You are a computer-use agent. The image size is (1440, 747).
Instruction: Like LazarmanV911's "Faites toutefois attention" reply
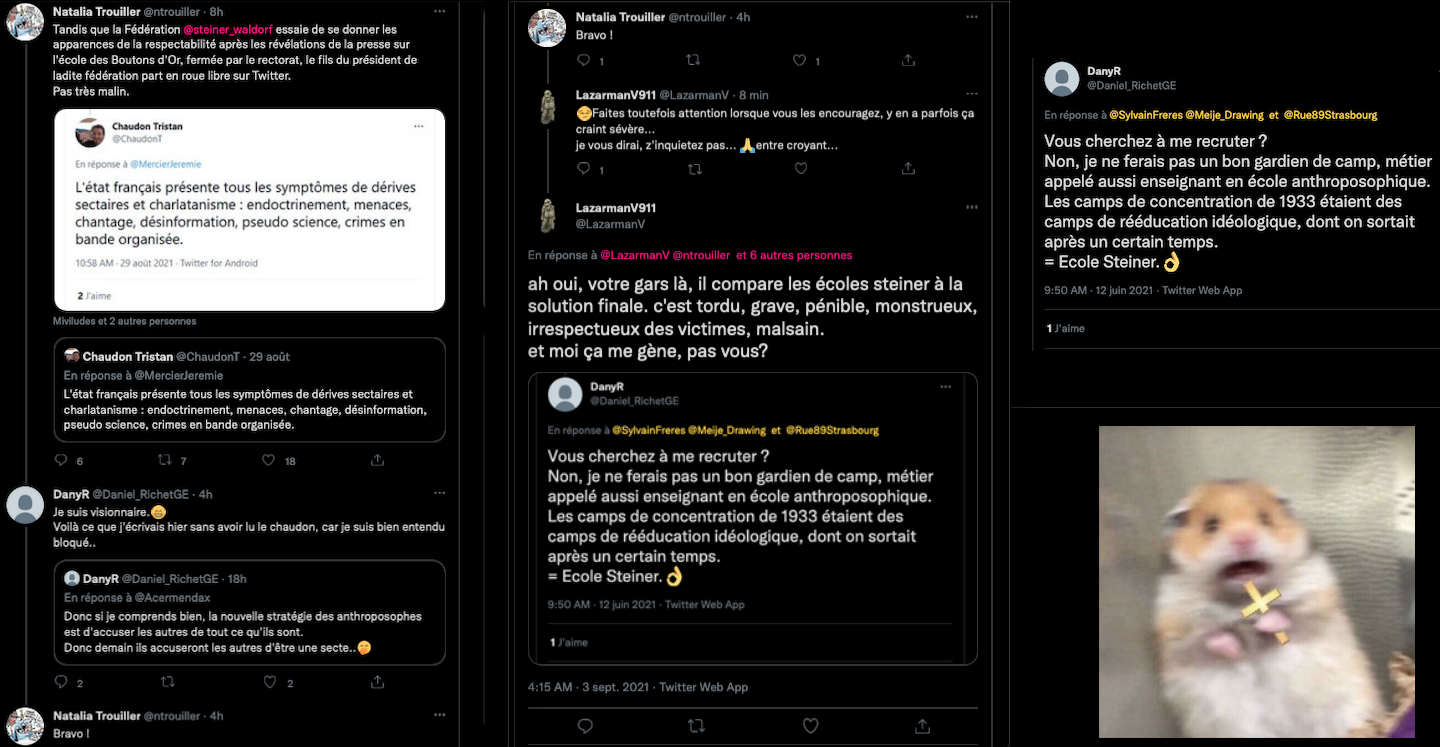pyautogui.click(x=800, y=169)
